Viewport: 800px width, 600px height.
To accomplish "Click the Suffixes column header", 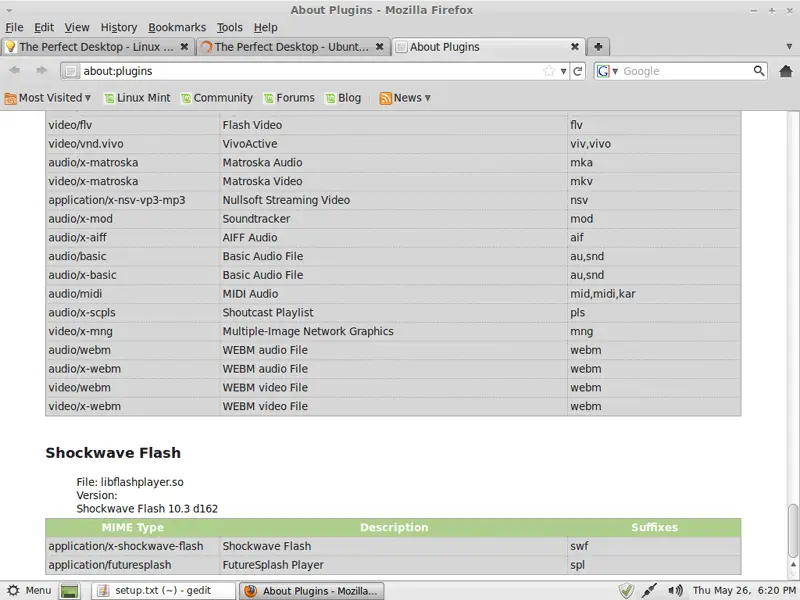I will (x=654, y=528).
